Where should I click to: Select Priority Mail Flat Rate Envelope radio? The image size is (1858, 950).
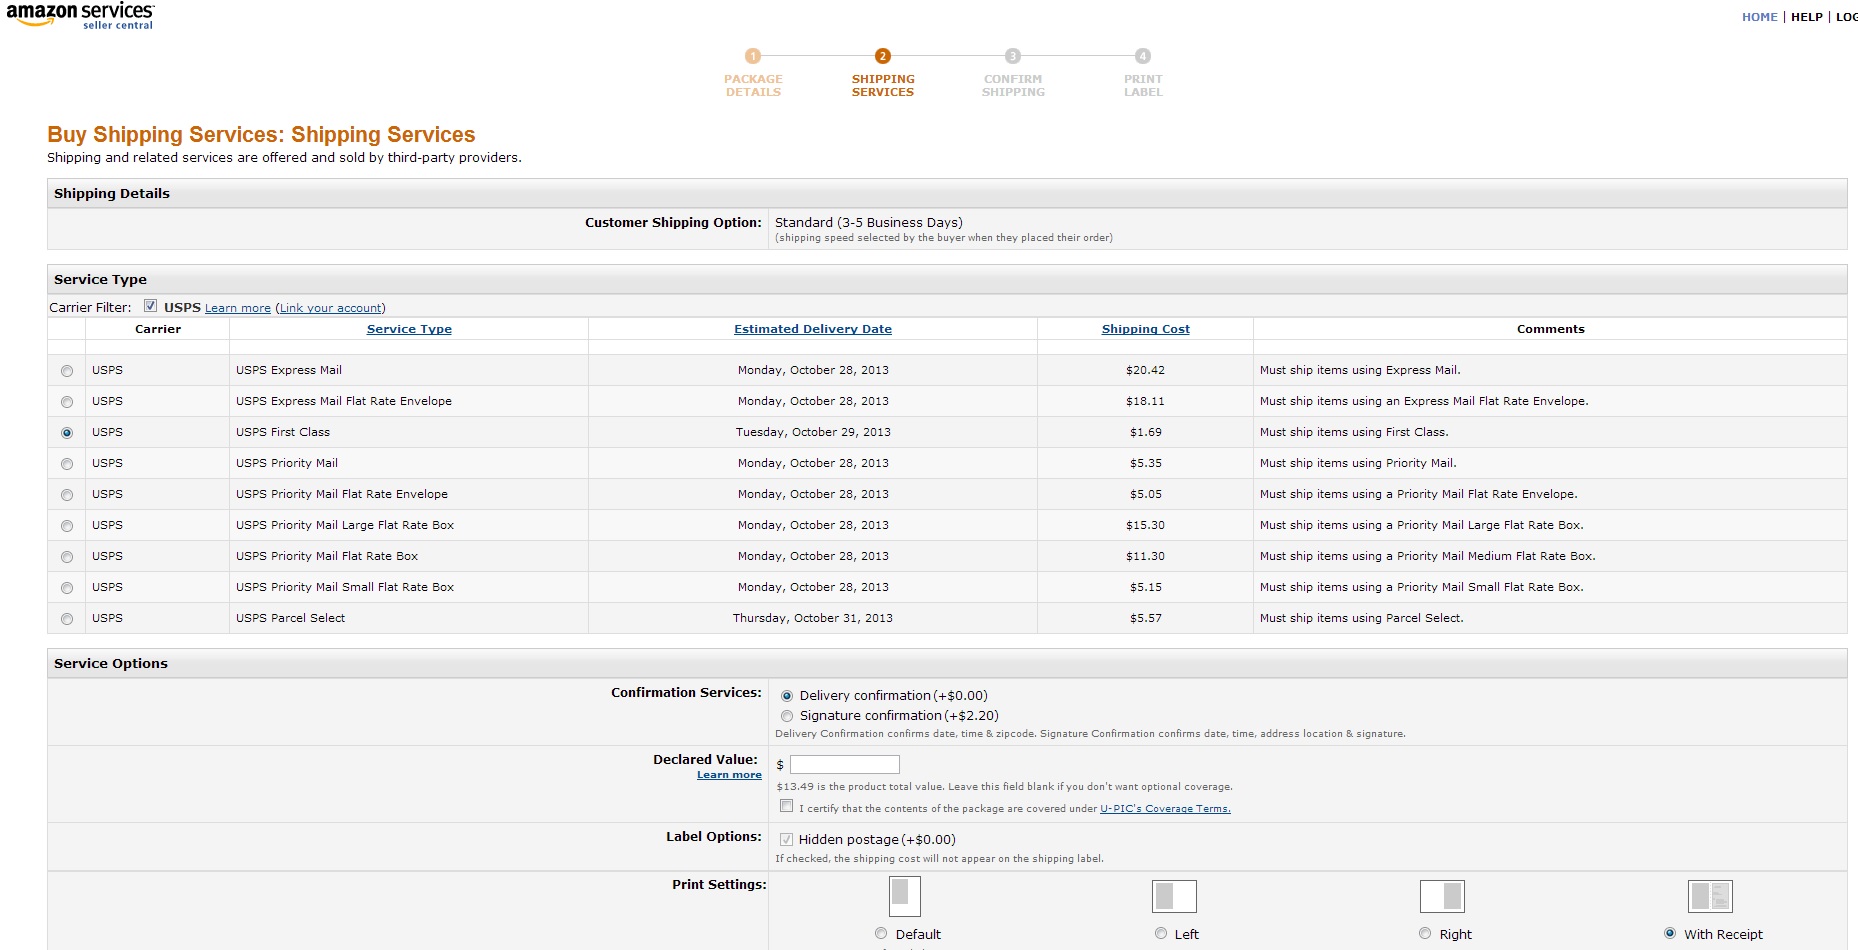tap(67, 495)
